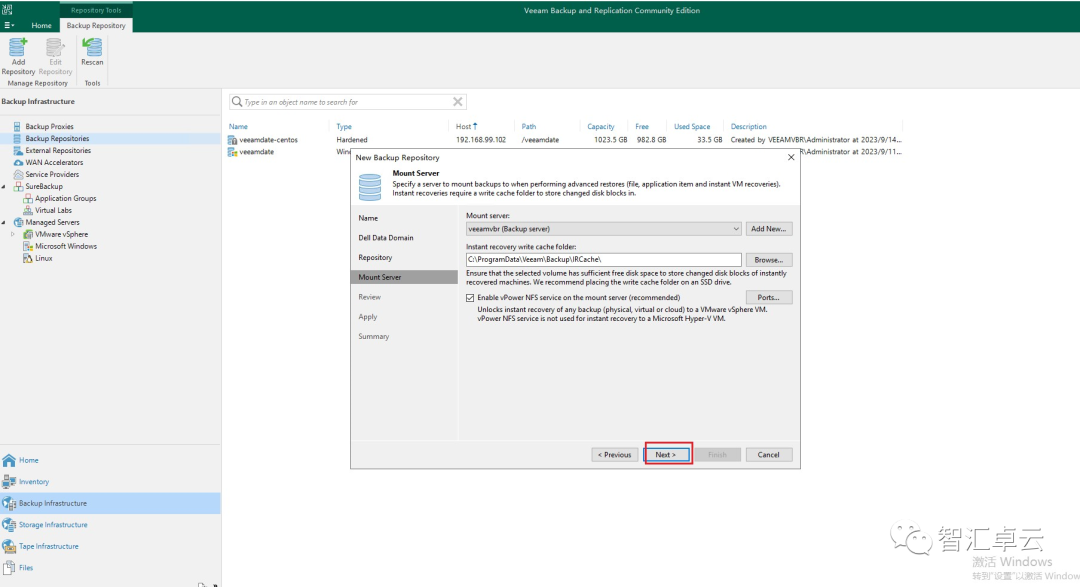Sort repositories by Type column
The height and width of the screenshot is (587, 1080).
(344, 127)
